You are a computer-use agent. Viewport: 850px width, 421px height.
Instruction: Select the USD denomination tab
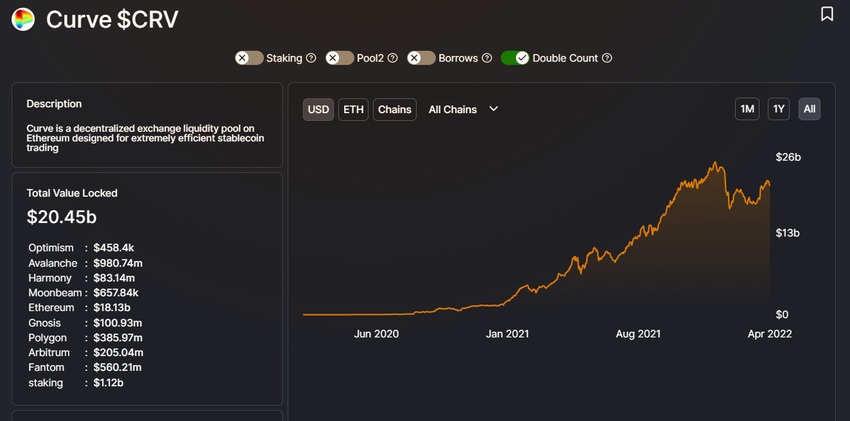click(318, 109)
